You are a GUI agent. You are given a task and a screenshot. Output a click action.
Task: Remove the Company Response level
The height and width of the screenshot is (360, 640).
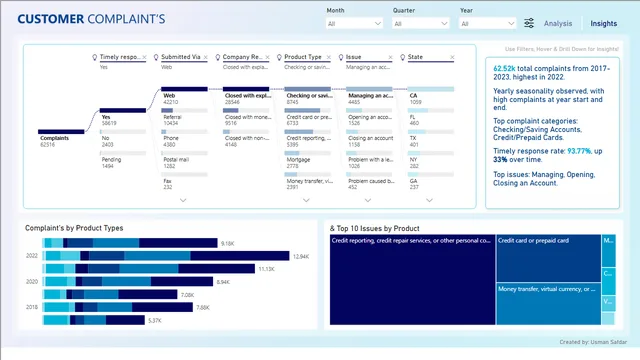pyautogui.click(x=267, y=58)
